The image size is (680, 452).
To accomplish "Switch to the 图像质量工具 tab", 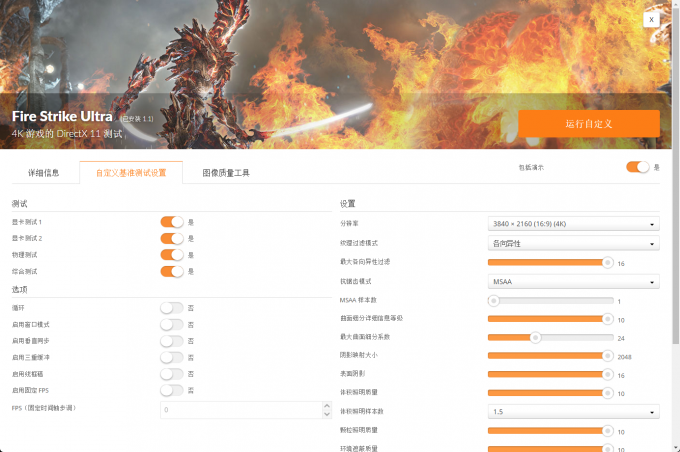I will click(226, 173).
